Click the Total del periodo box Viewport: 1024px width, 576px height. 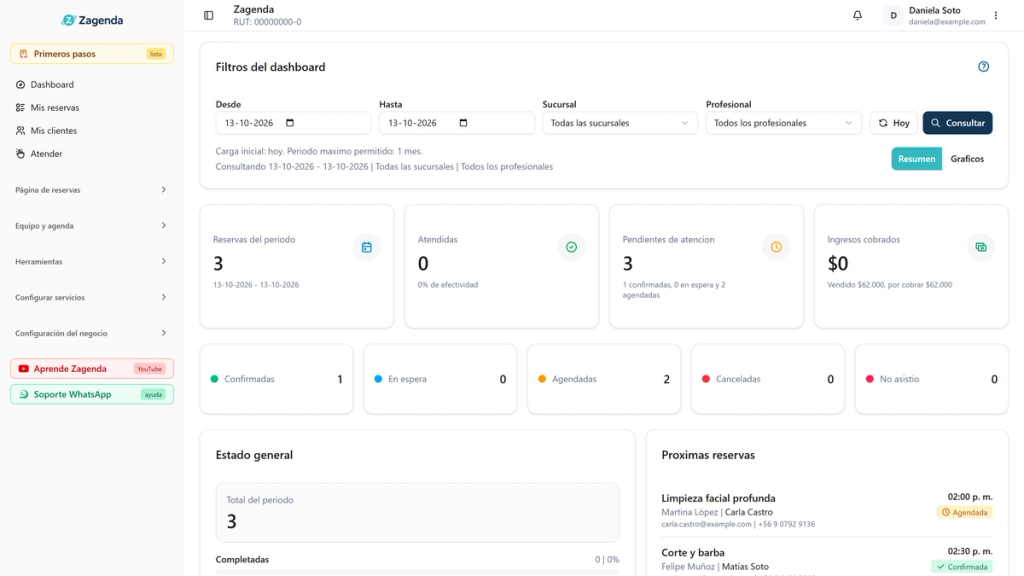417,513
